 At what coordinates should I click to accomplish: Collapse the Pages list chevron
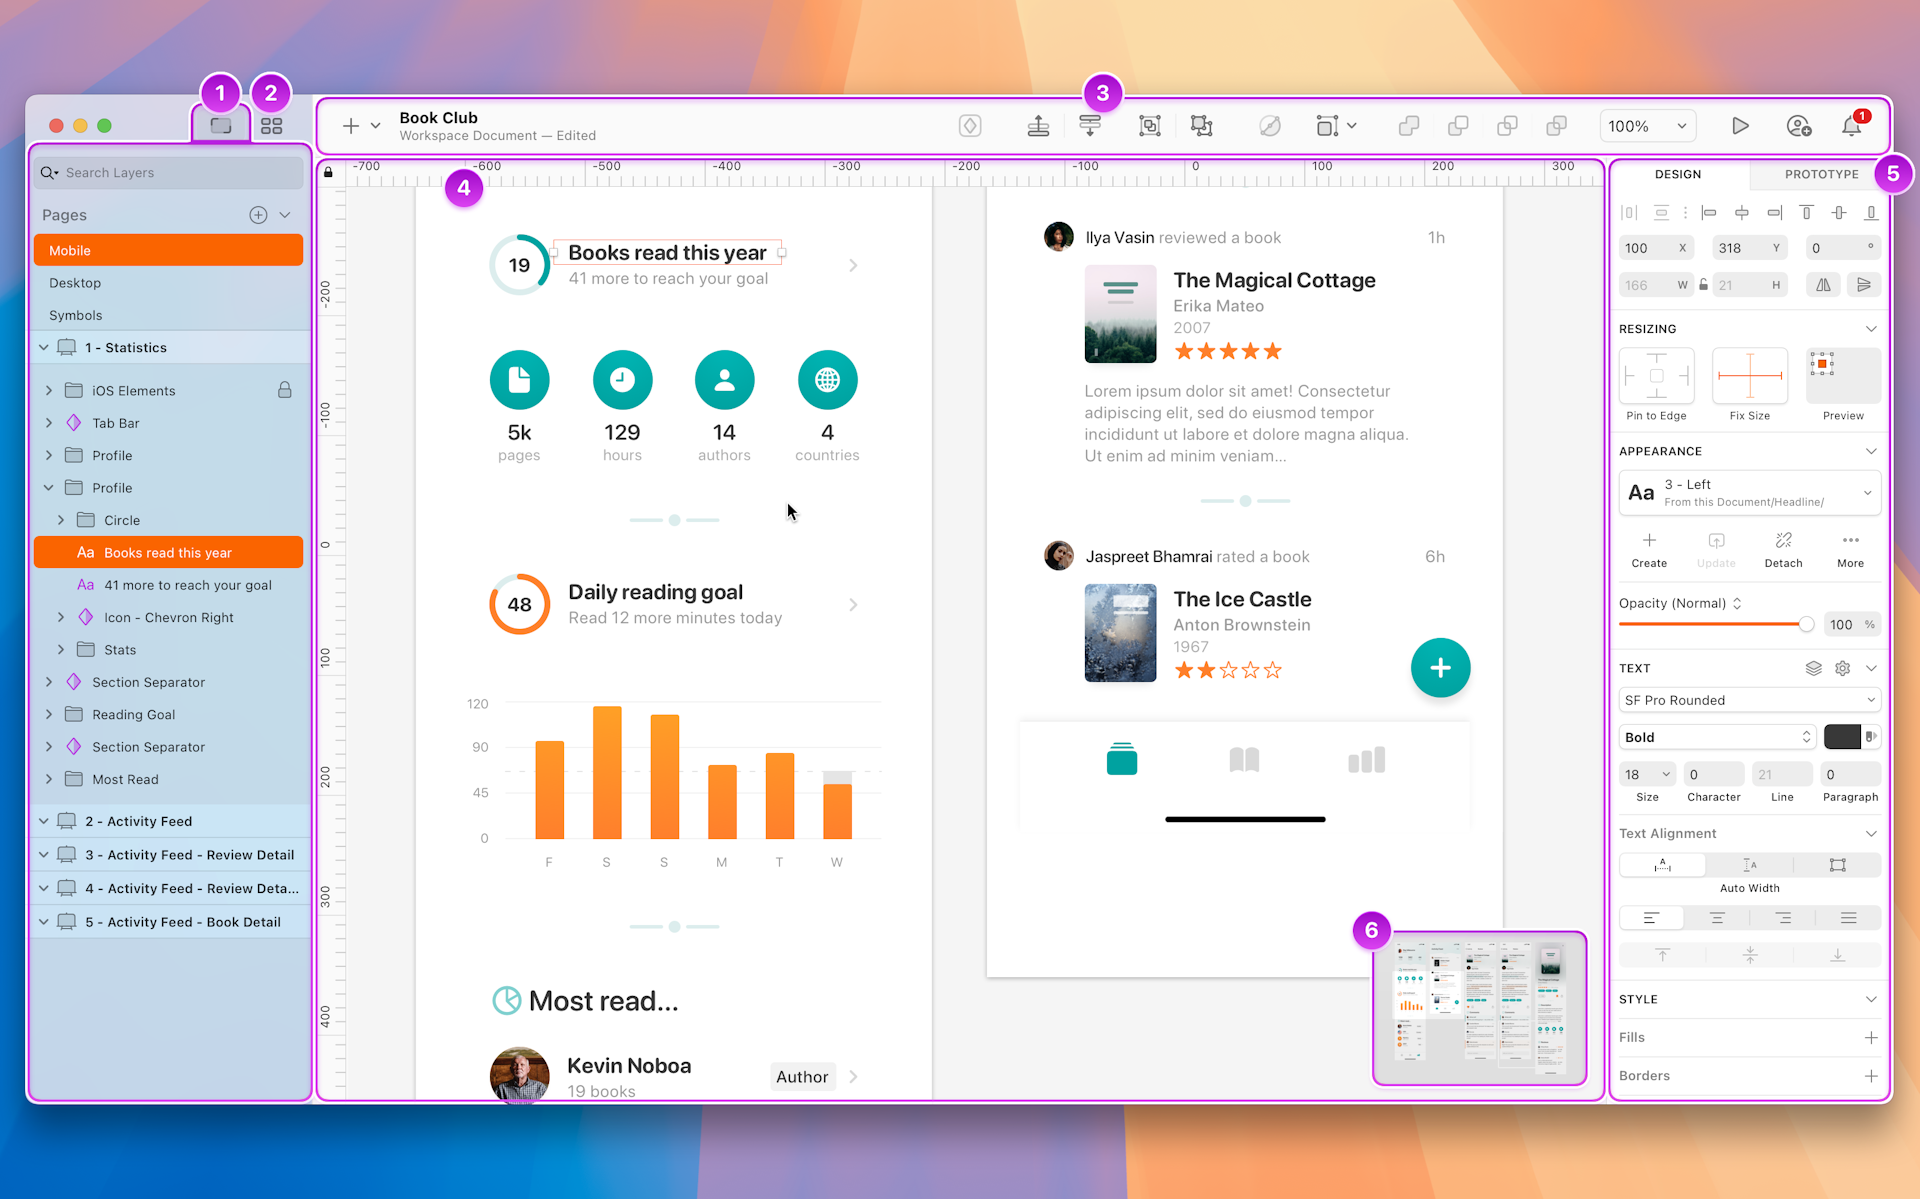click(x=285, y=215)
